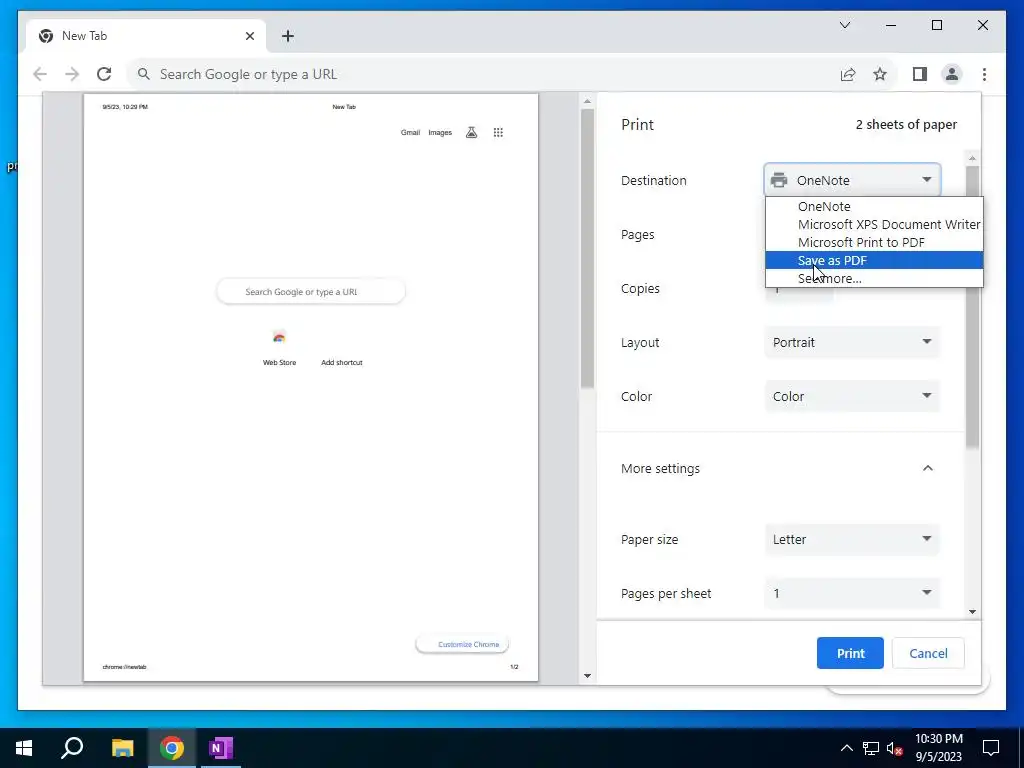Open Windows Start menu

(24, 748)
